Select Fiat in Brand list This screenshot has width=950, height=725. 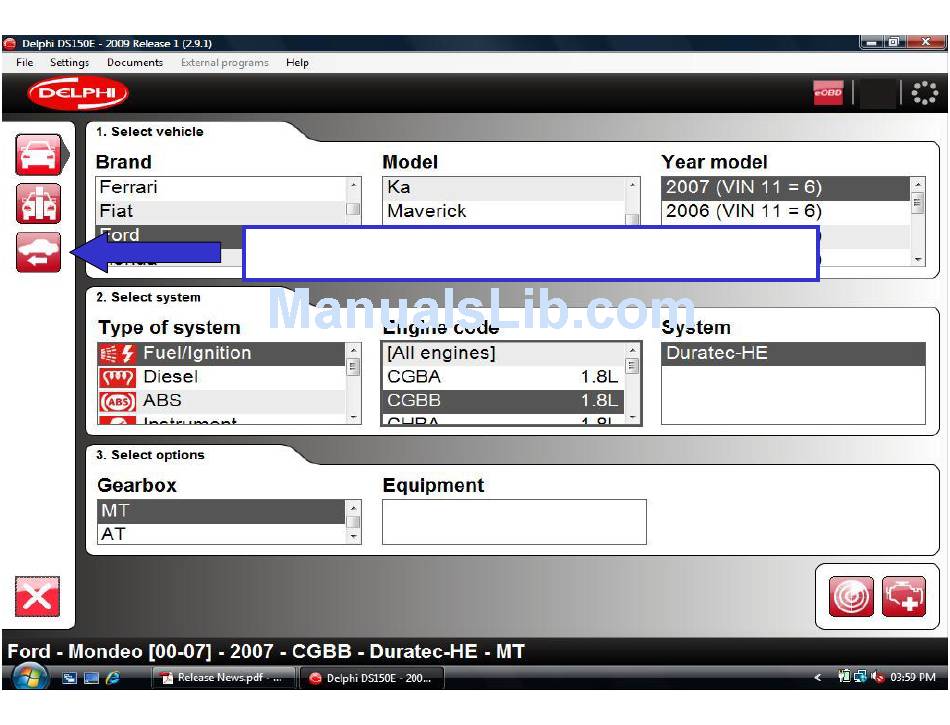(220, 211)
